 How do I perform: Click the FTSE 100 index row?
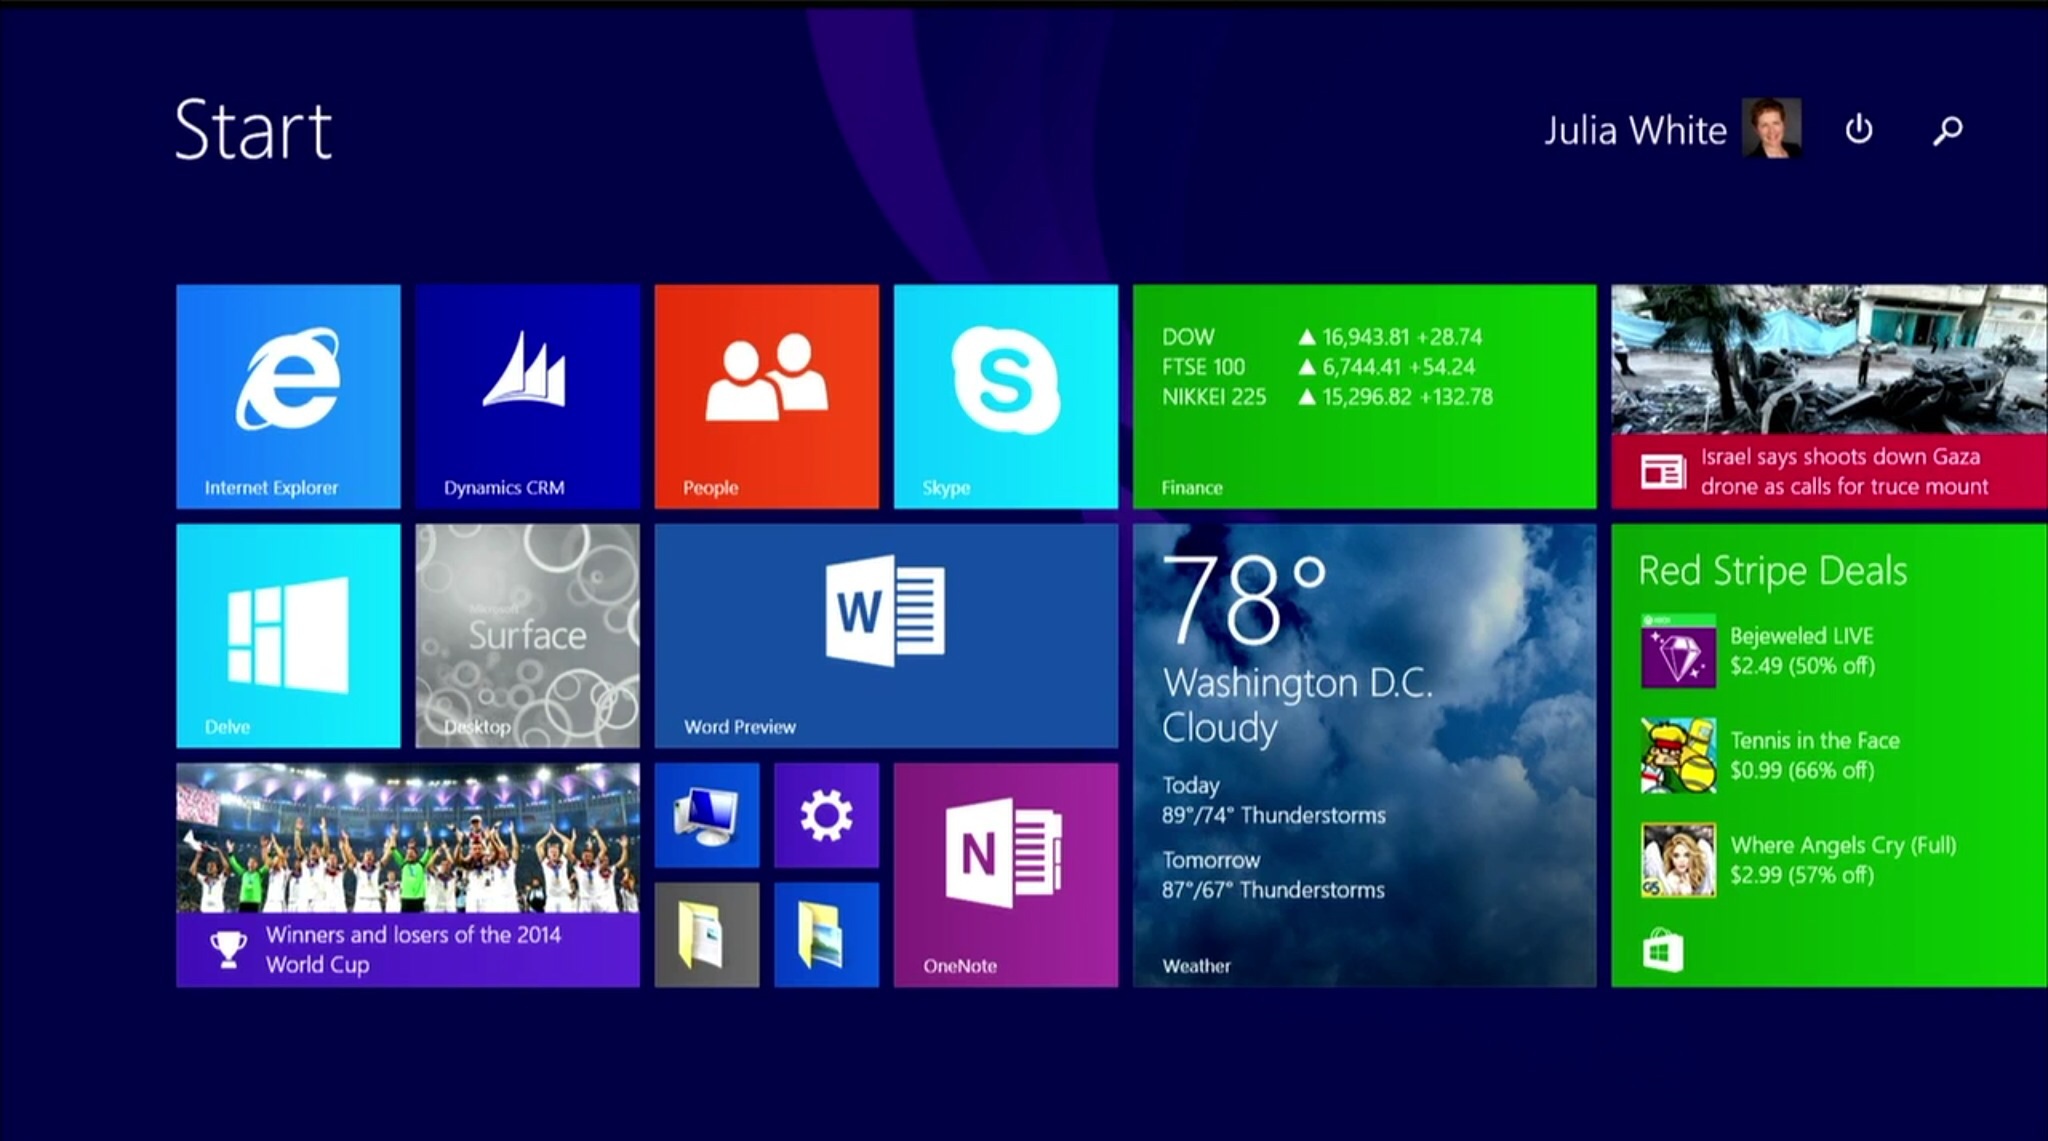click(x=1318, y=367)
